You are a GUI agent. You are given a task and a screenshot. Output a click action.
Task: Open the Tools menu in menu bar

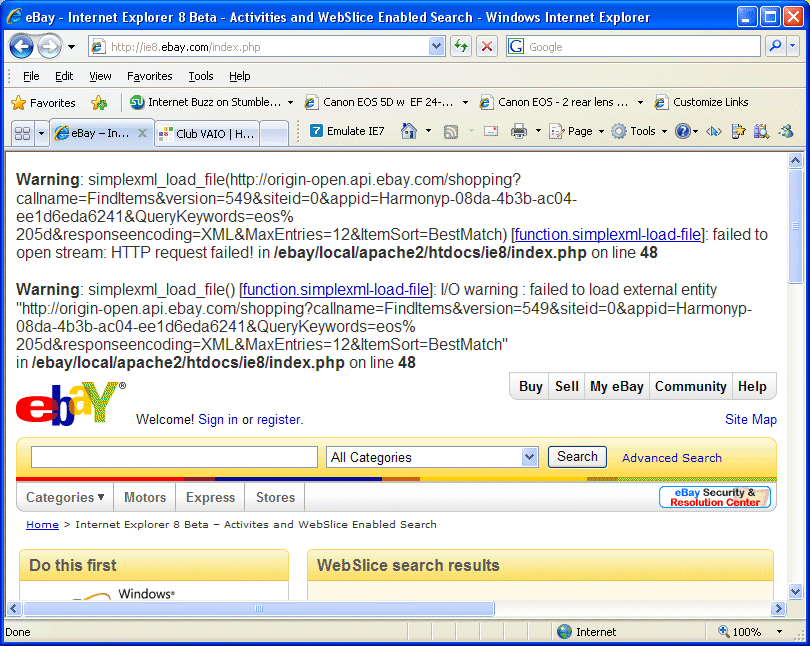pos(201,76)
